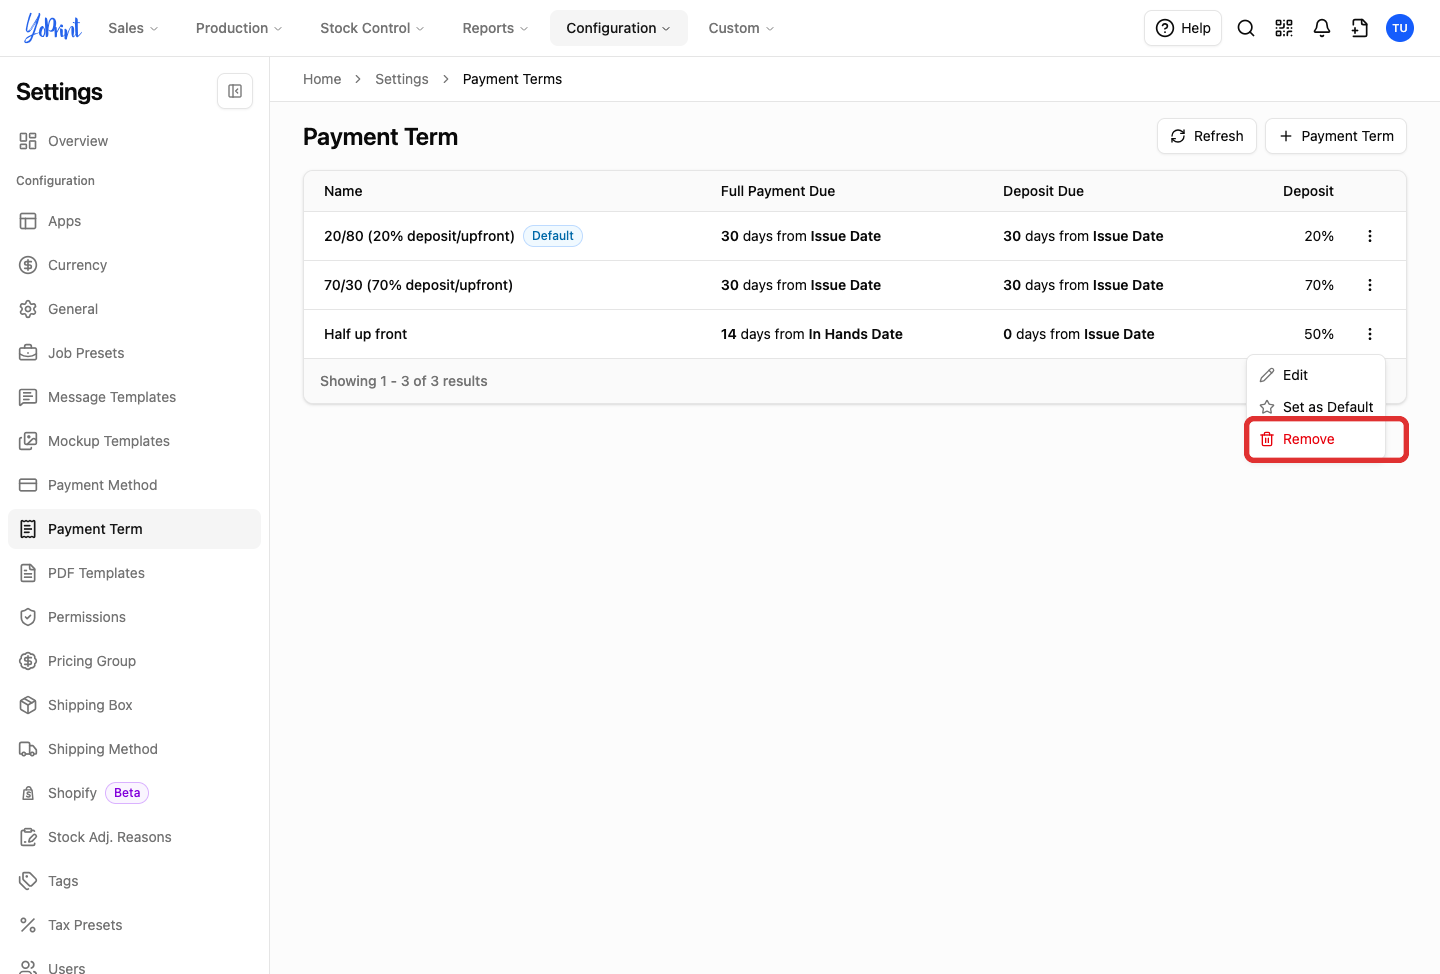Open row actions for 70/30 payment term
The width and height of the screenshot is (1440, 974).
point(1370,285)
